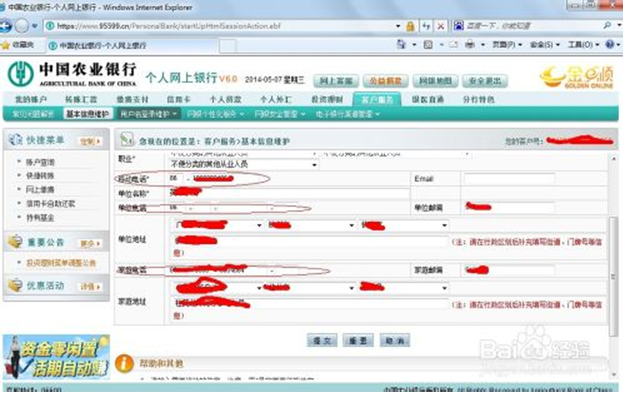The height and width of the screenshot is (393, 623).
Task: Click the IE back arrow button
Action: [x=5, y=26]
